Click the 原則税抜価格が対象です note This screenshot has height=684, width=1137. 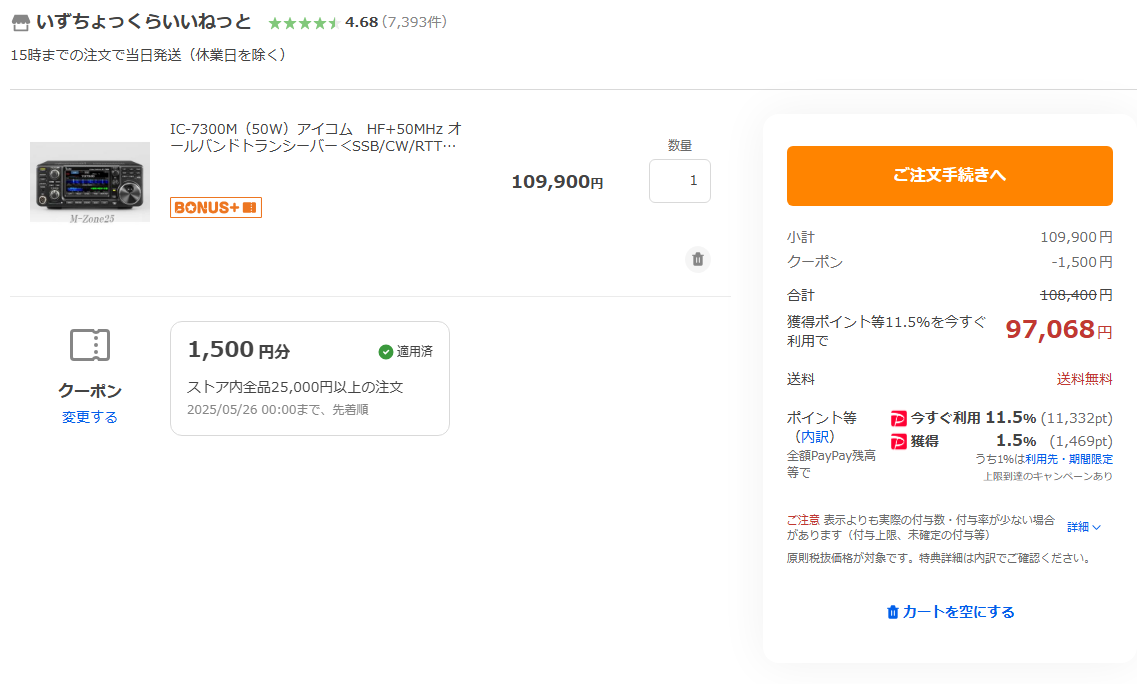pyautogui.click(x=938, y=559)
